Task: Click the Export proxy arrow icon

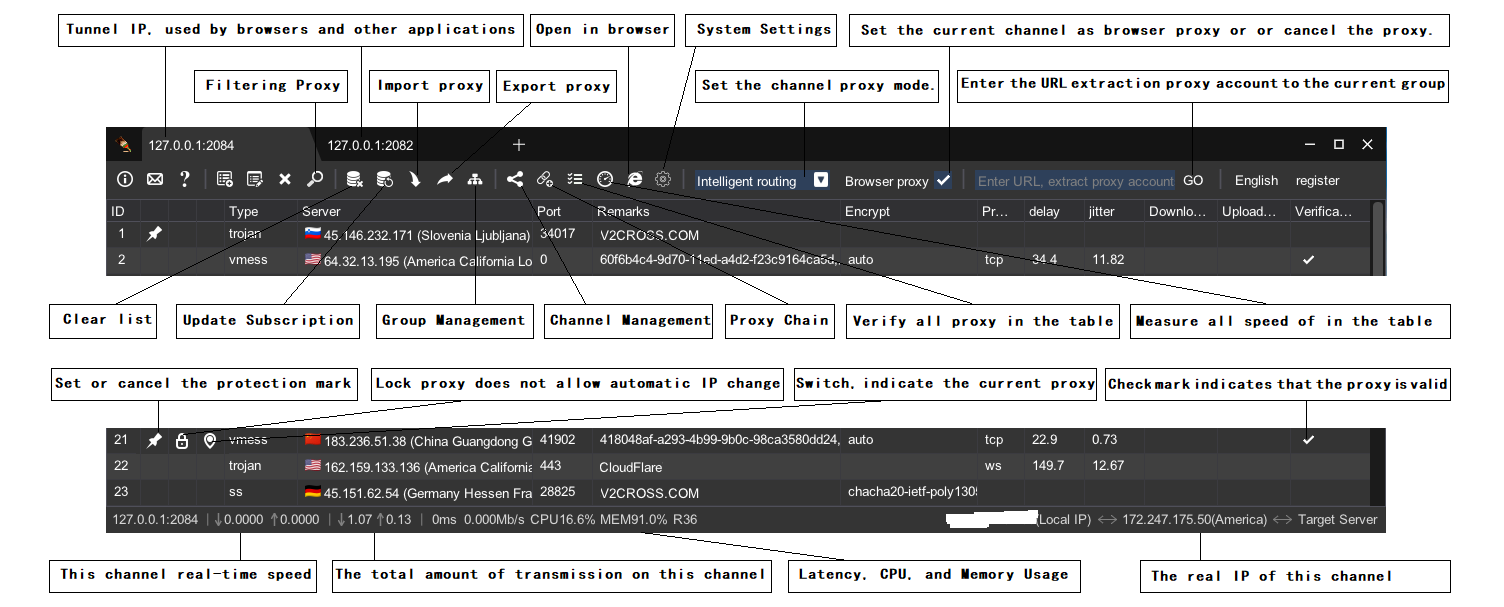Action: pyautogui.click(x=445, y=180)
